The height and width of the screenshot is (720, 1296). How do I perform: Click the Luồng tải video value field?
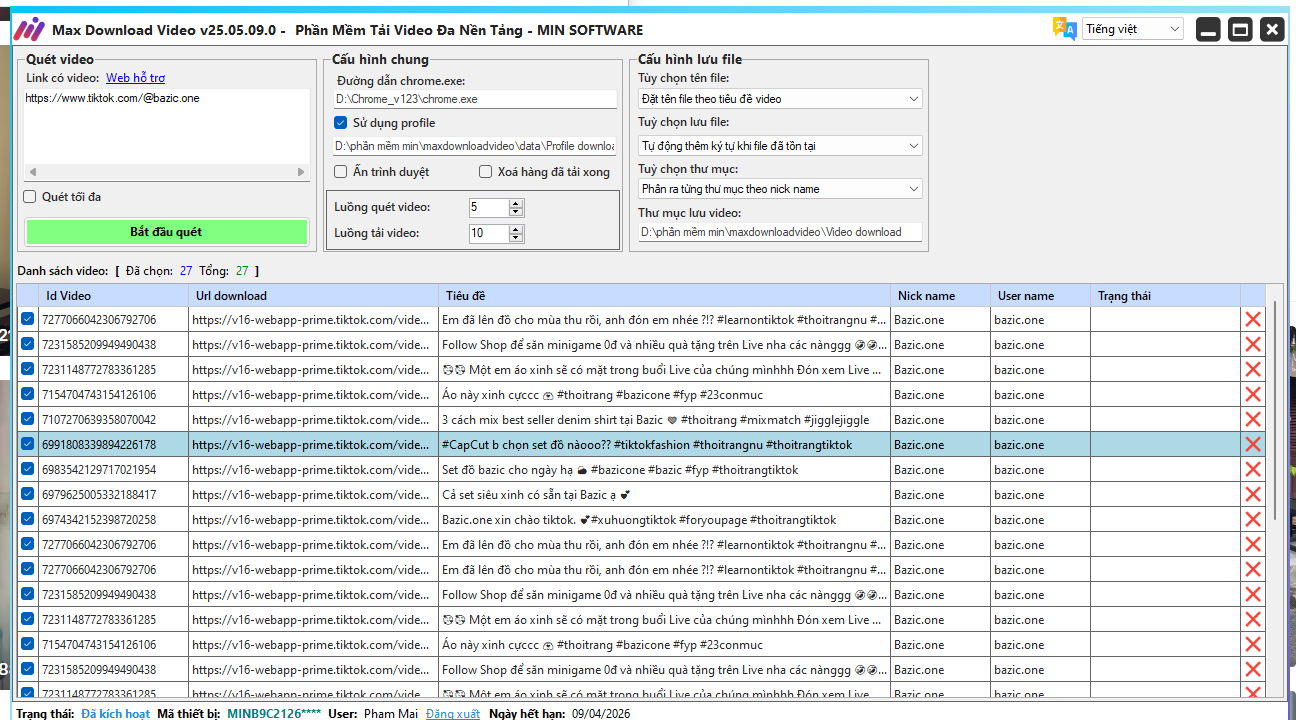489,233
